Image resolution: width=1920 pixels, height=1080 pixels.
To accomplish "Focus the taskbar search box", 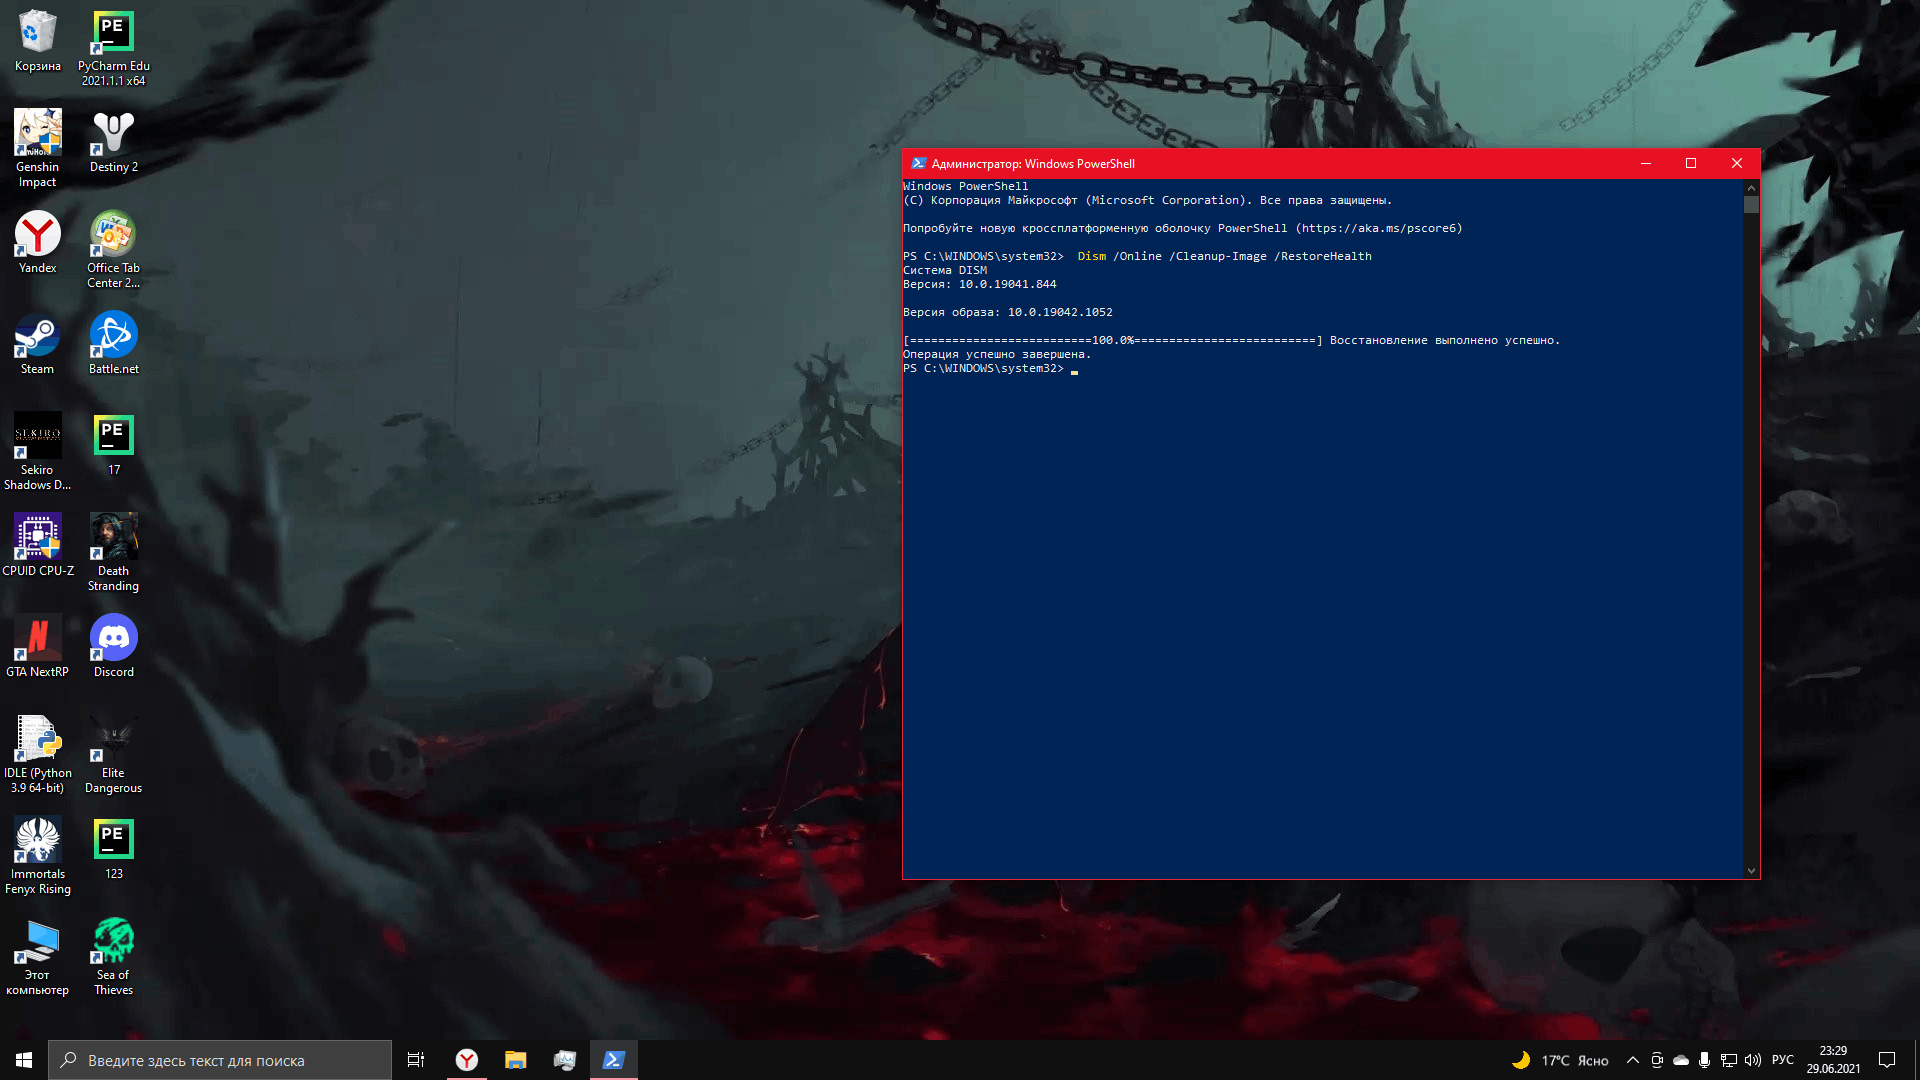I will pyautogui.click(x=220, y=1060).
